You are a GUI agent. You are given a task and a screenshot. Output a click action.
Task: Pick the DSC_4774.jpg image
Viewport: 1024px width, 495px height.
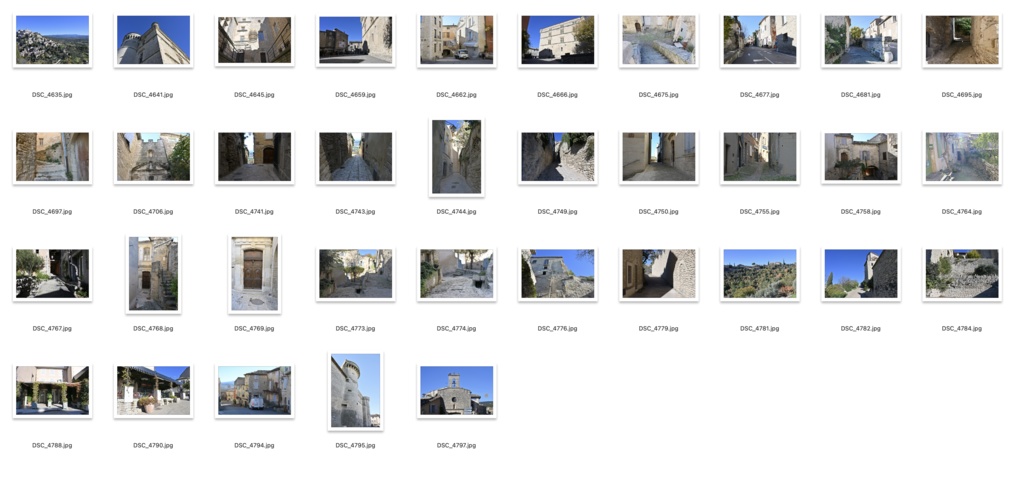456,274
